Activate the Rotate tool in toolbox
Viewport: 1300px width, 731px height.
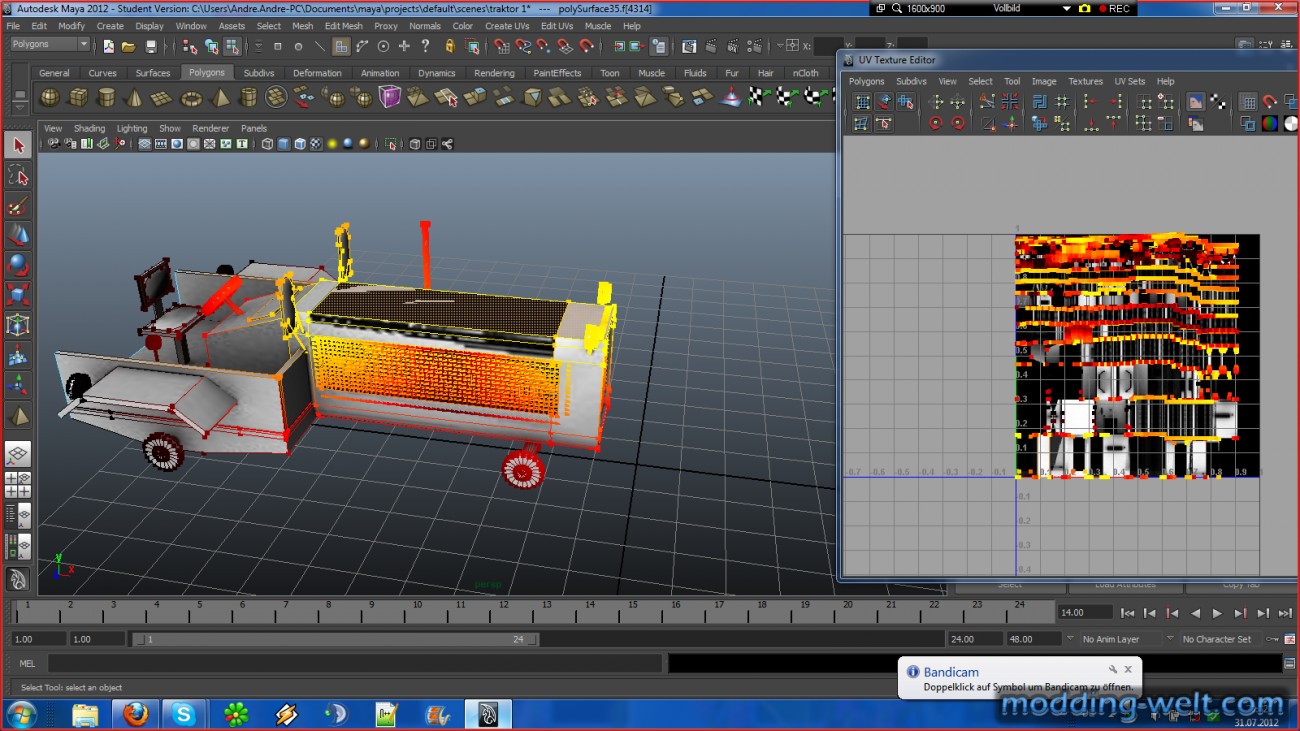point(18,266)
